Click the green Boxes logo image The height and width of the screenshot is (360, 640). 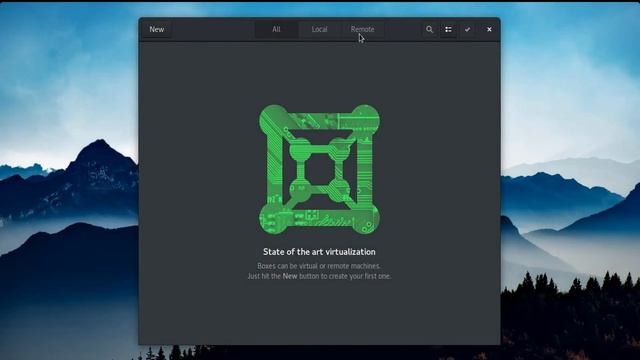320,169
